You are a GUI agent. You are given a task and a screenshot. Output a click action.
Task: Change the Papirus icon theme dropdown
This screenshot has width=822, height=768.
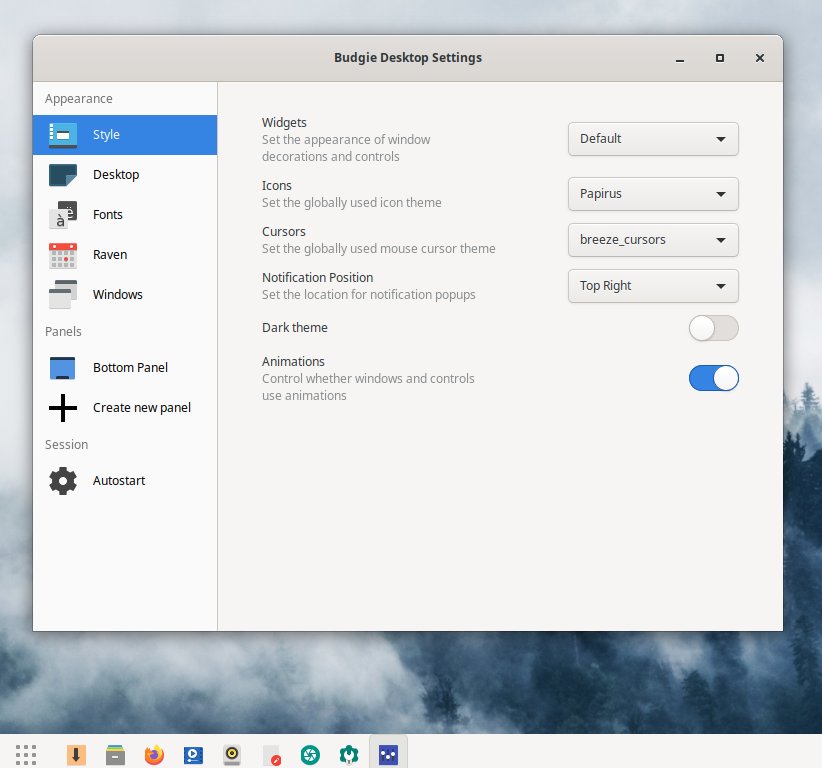[x=652, y=194]
